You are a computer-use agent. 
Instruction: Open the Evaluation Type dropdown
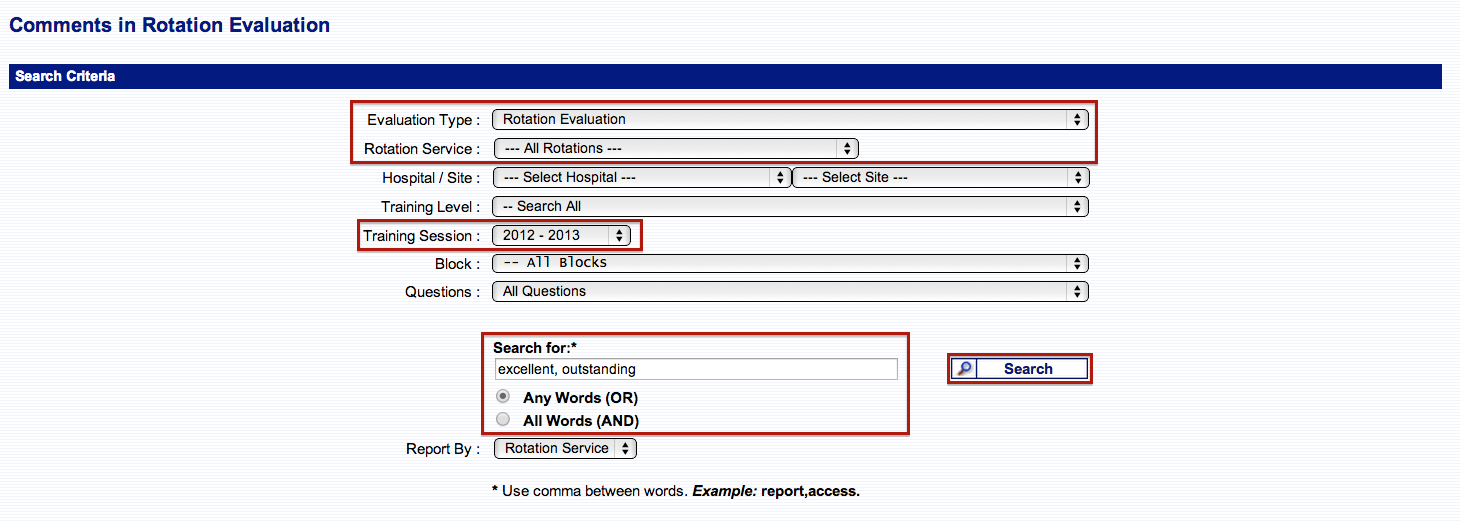(789, 119)
